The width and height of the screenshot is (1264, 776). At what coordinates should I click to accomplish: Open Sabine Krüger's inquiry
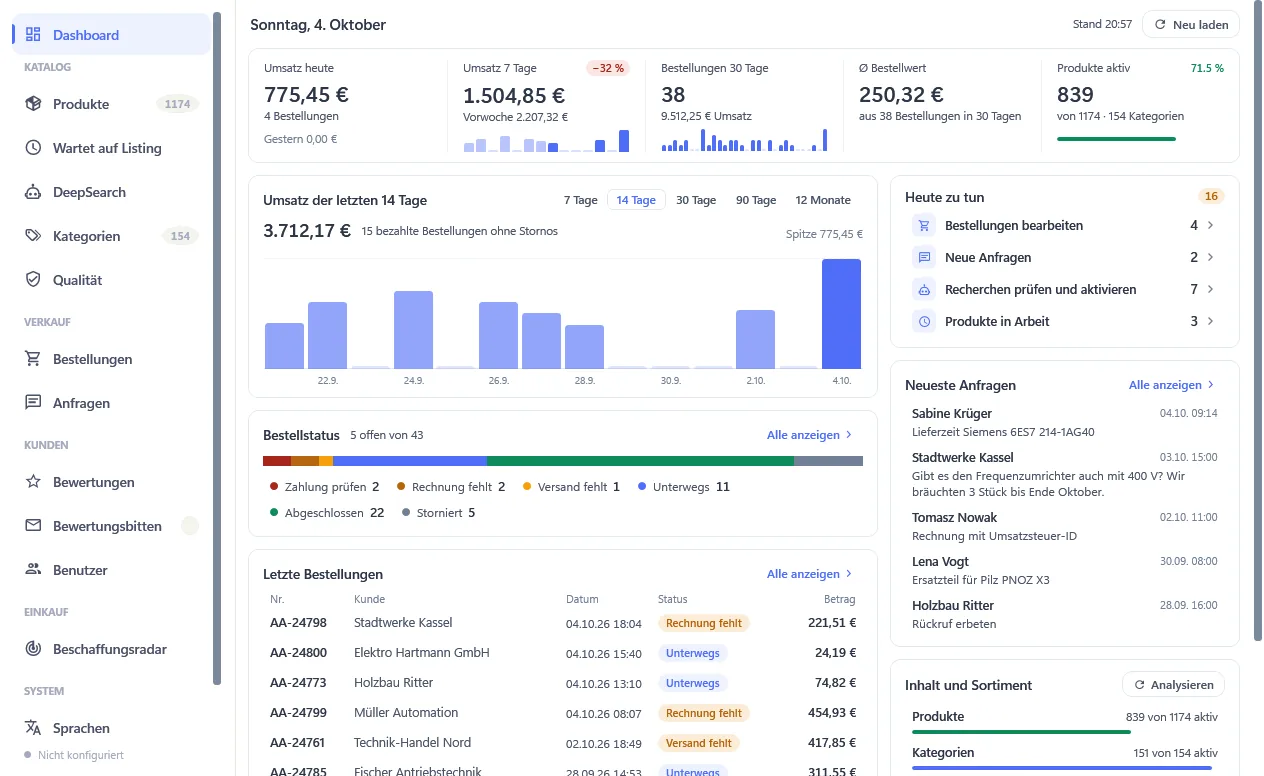1065,423
